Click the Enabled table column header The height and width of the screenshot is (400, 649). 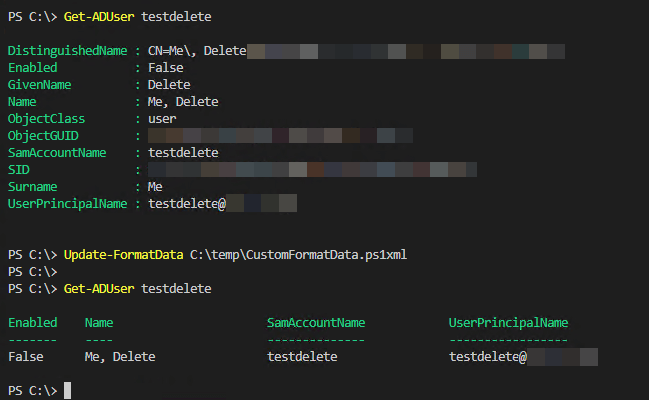[x=33, y=322]
